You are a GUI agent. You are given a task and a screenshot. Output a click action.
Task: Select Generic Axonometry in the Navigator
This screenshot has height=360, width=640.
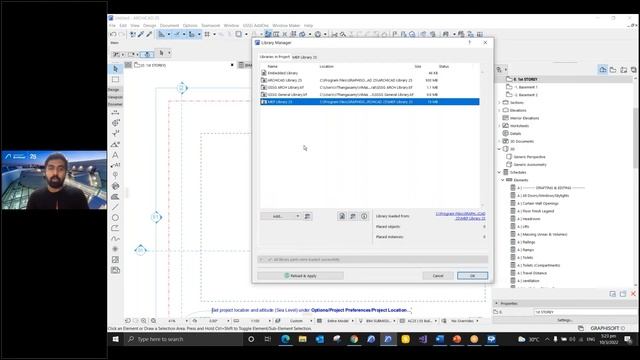coord(530,164)
